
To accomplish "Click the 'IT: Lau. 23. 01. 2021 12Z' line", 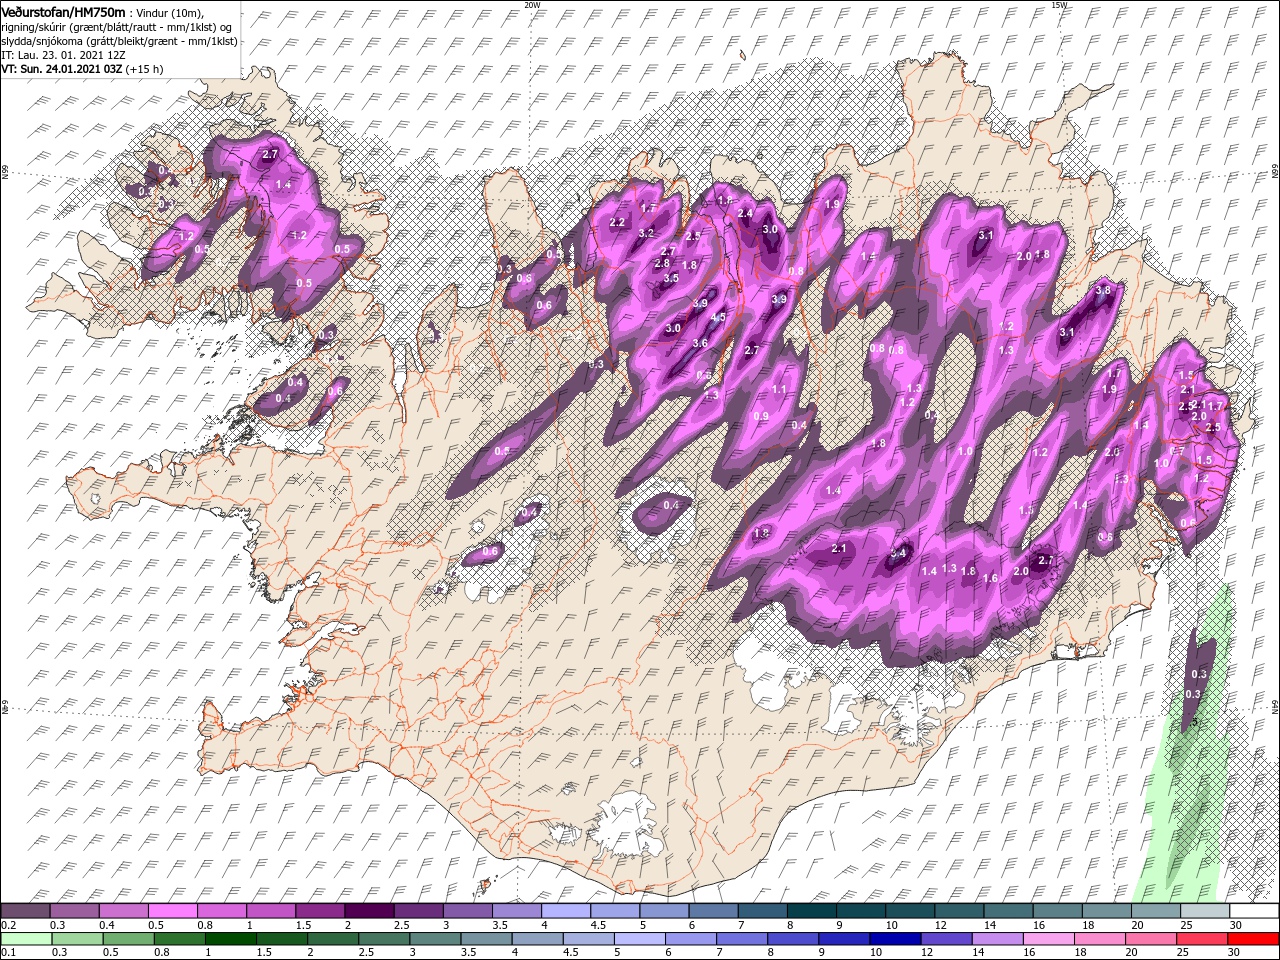I will point(63,56).
